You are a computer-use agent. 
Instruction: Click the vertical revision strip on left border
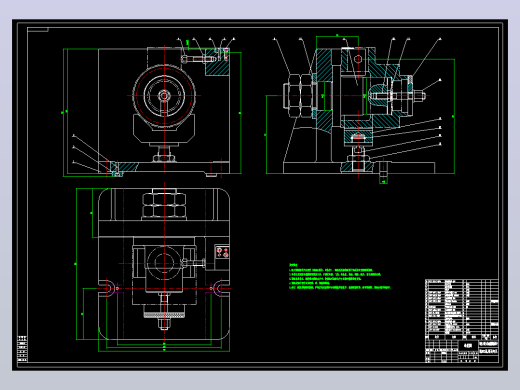click(22, 349)
